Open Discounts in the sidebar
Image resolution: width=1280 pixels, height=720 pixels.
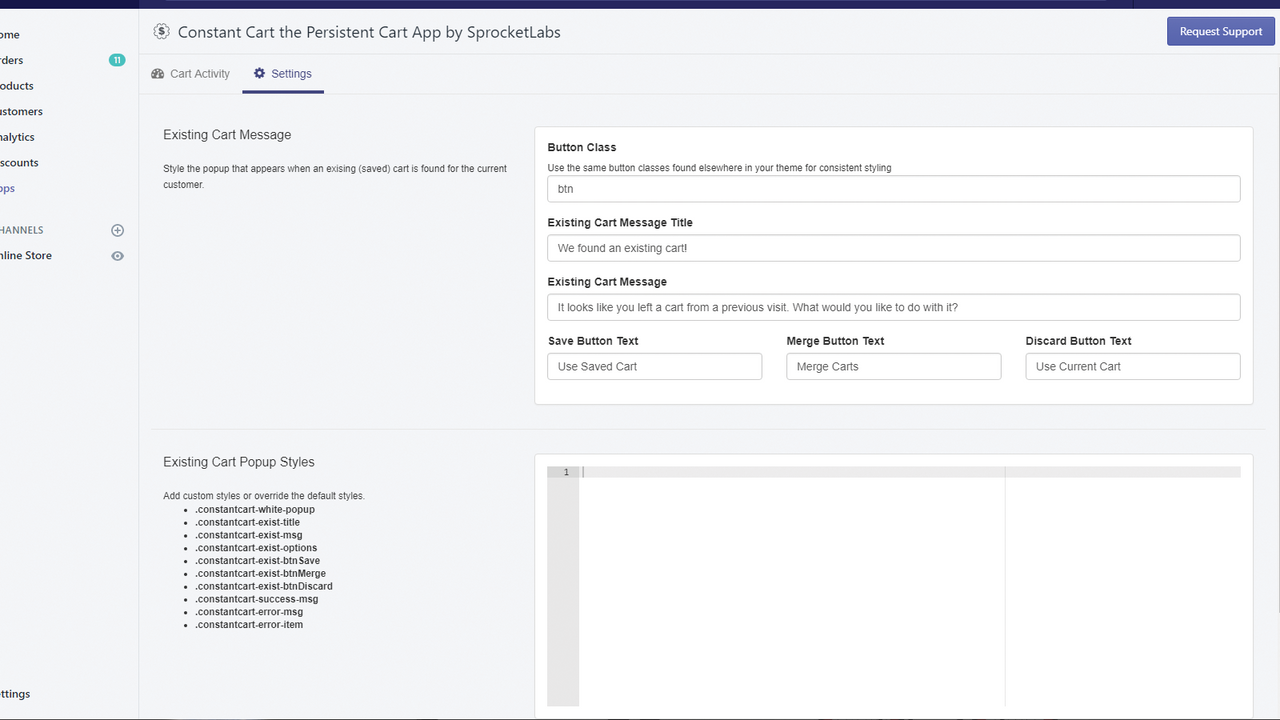coord(18,162)
